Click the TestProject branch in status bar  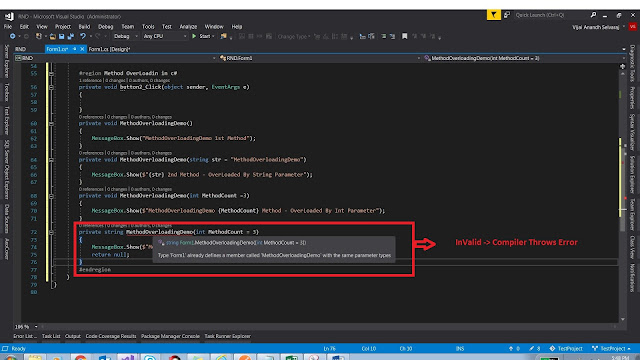point(611,349)
